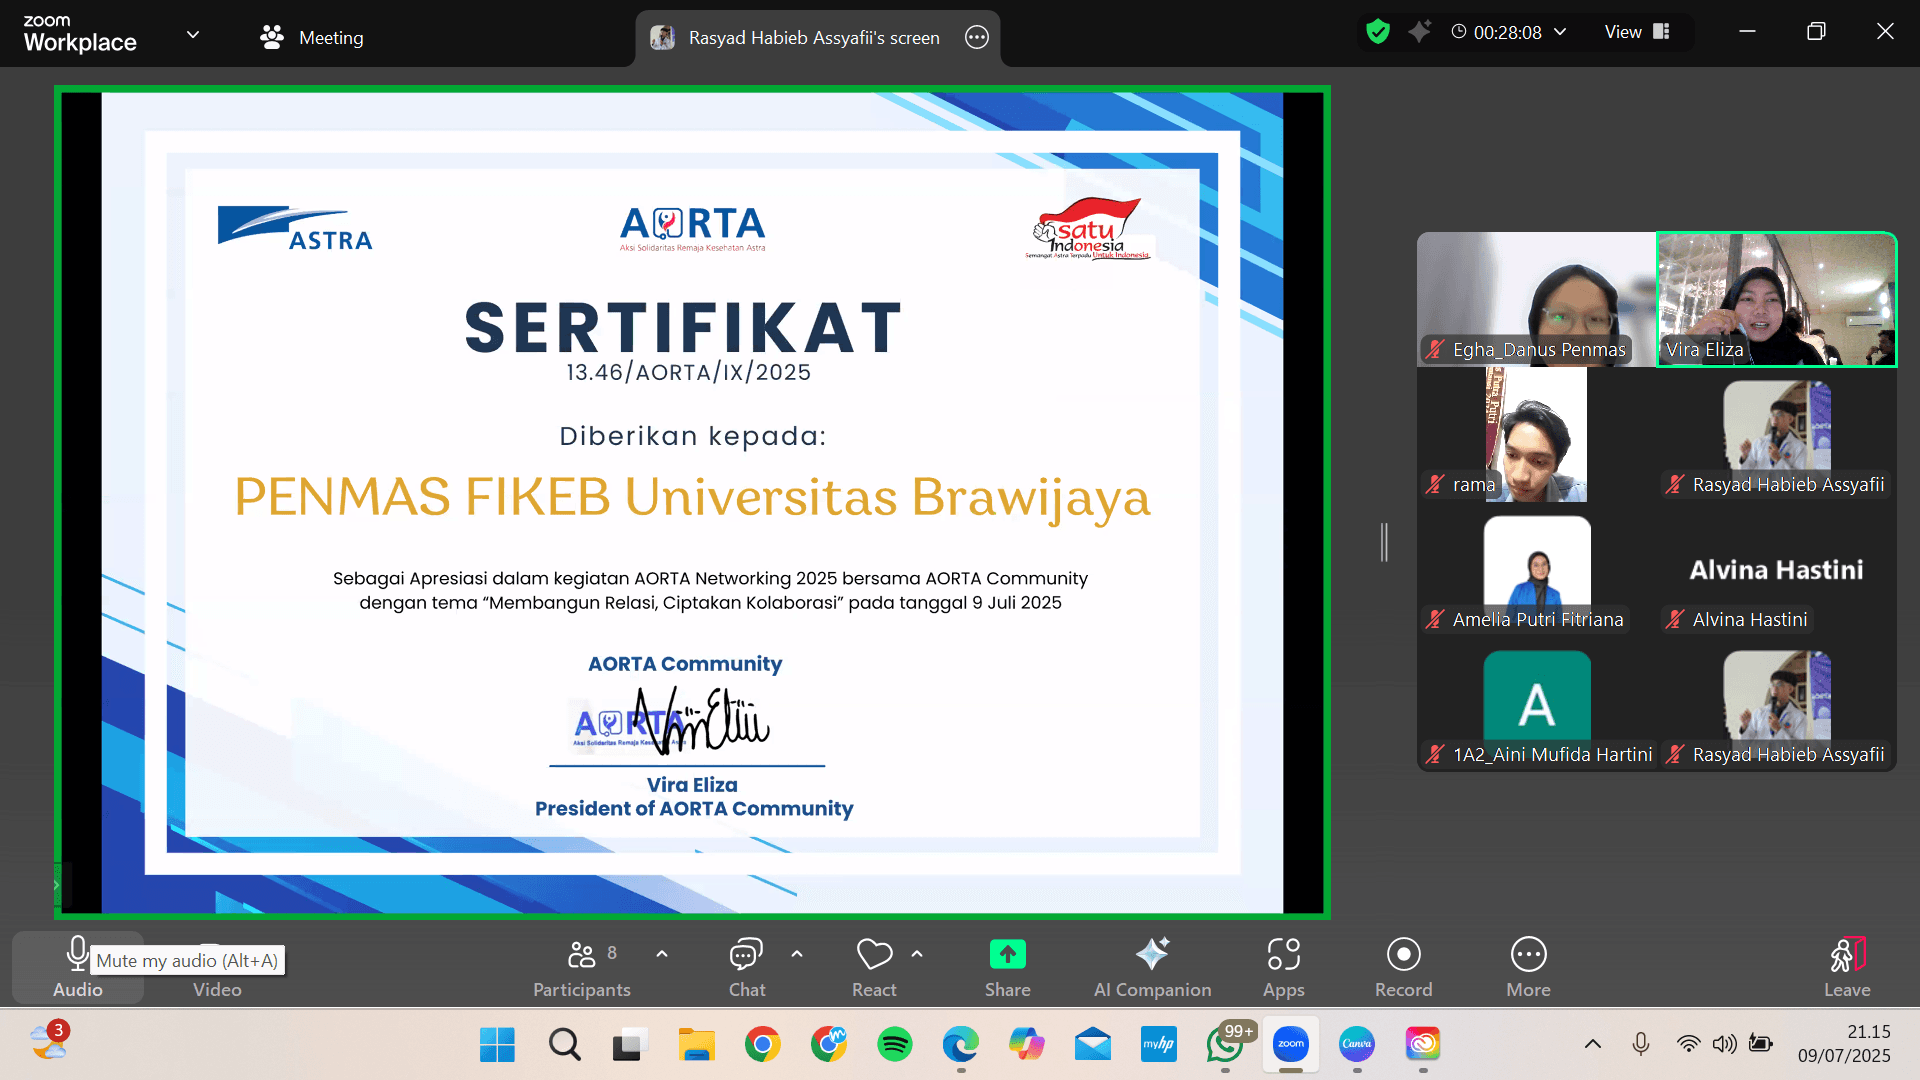Switch to the Meeting tab
The image size is (1920, 1080).
coord(310,37)
